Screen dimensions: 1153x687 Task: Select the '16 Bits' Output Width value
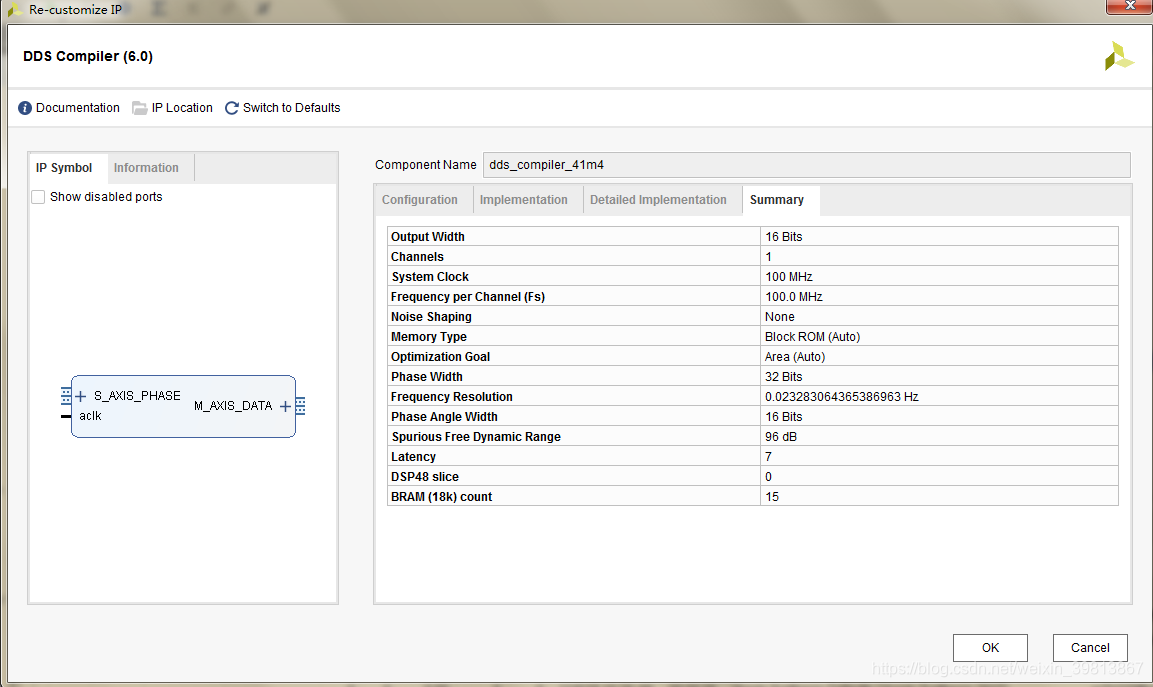pyautogui.click(x=784, y=237)
